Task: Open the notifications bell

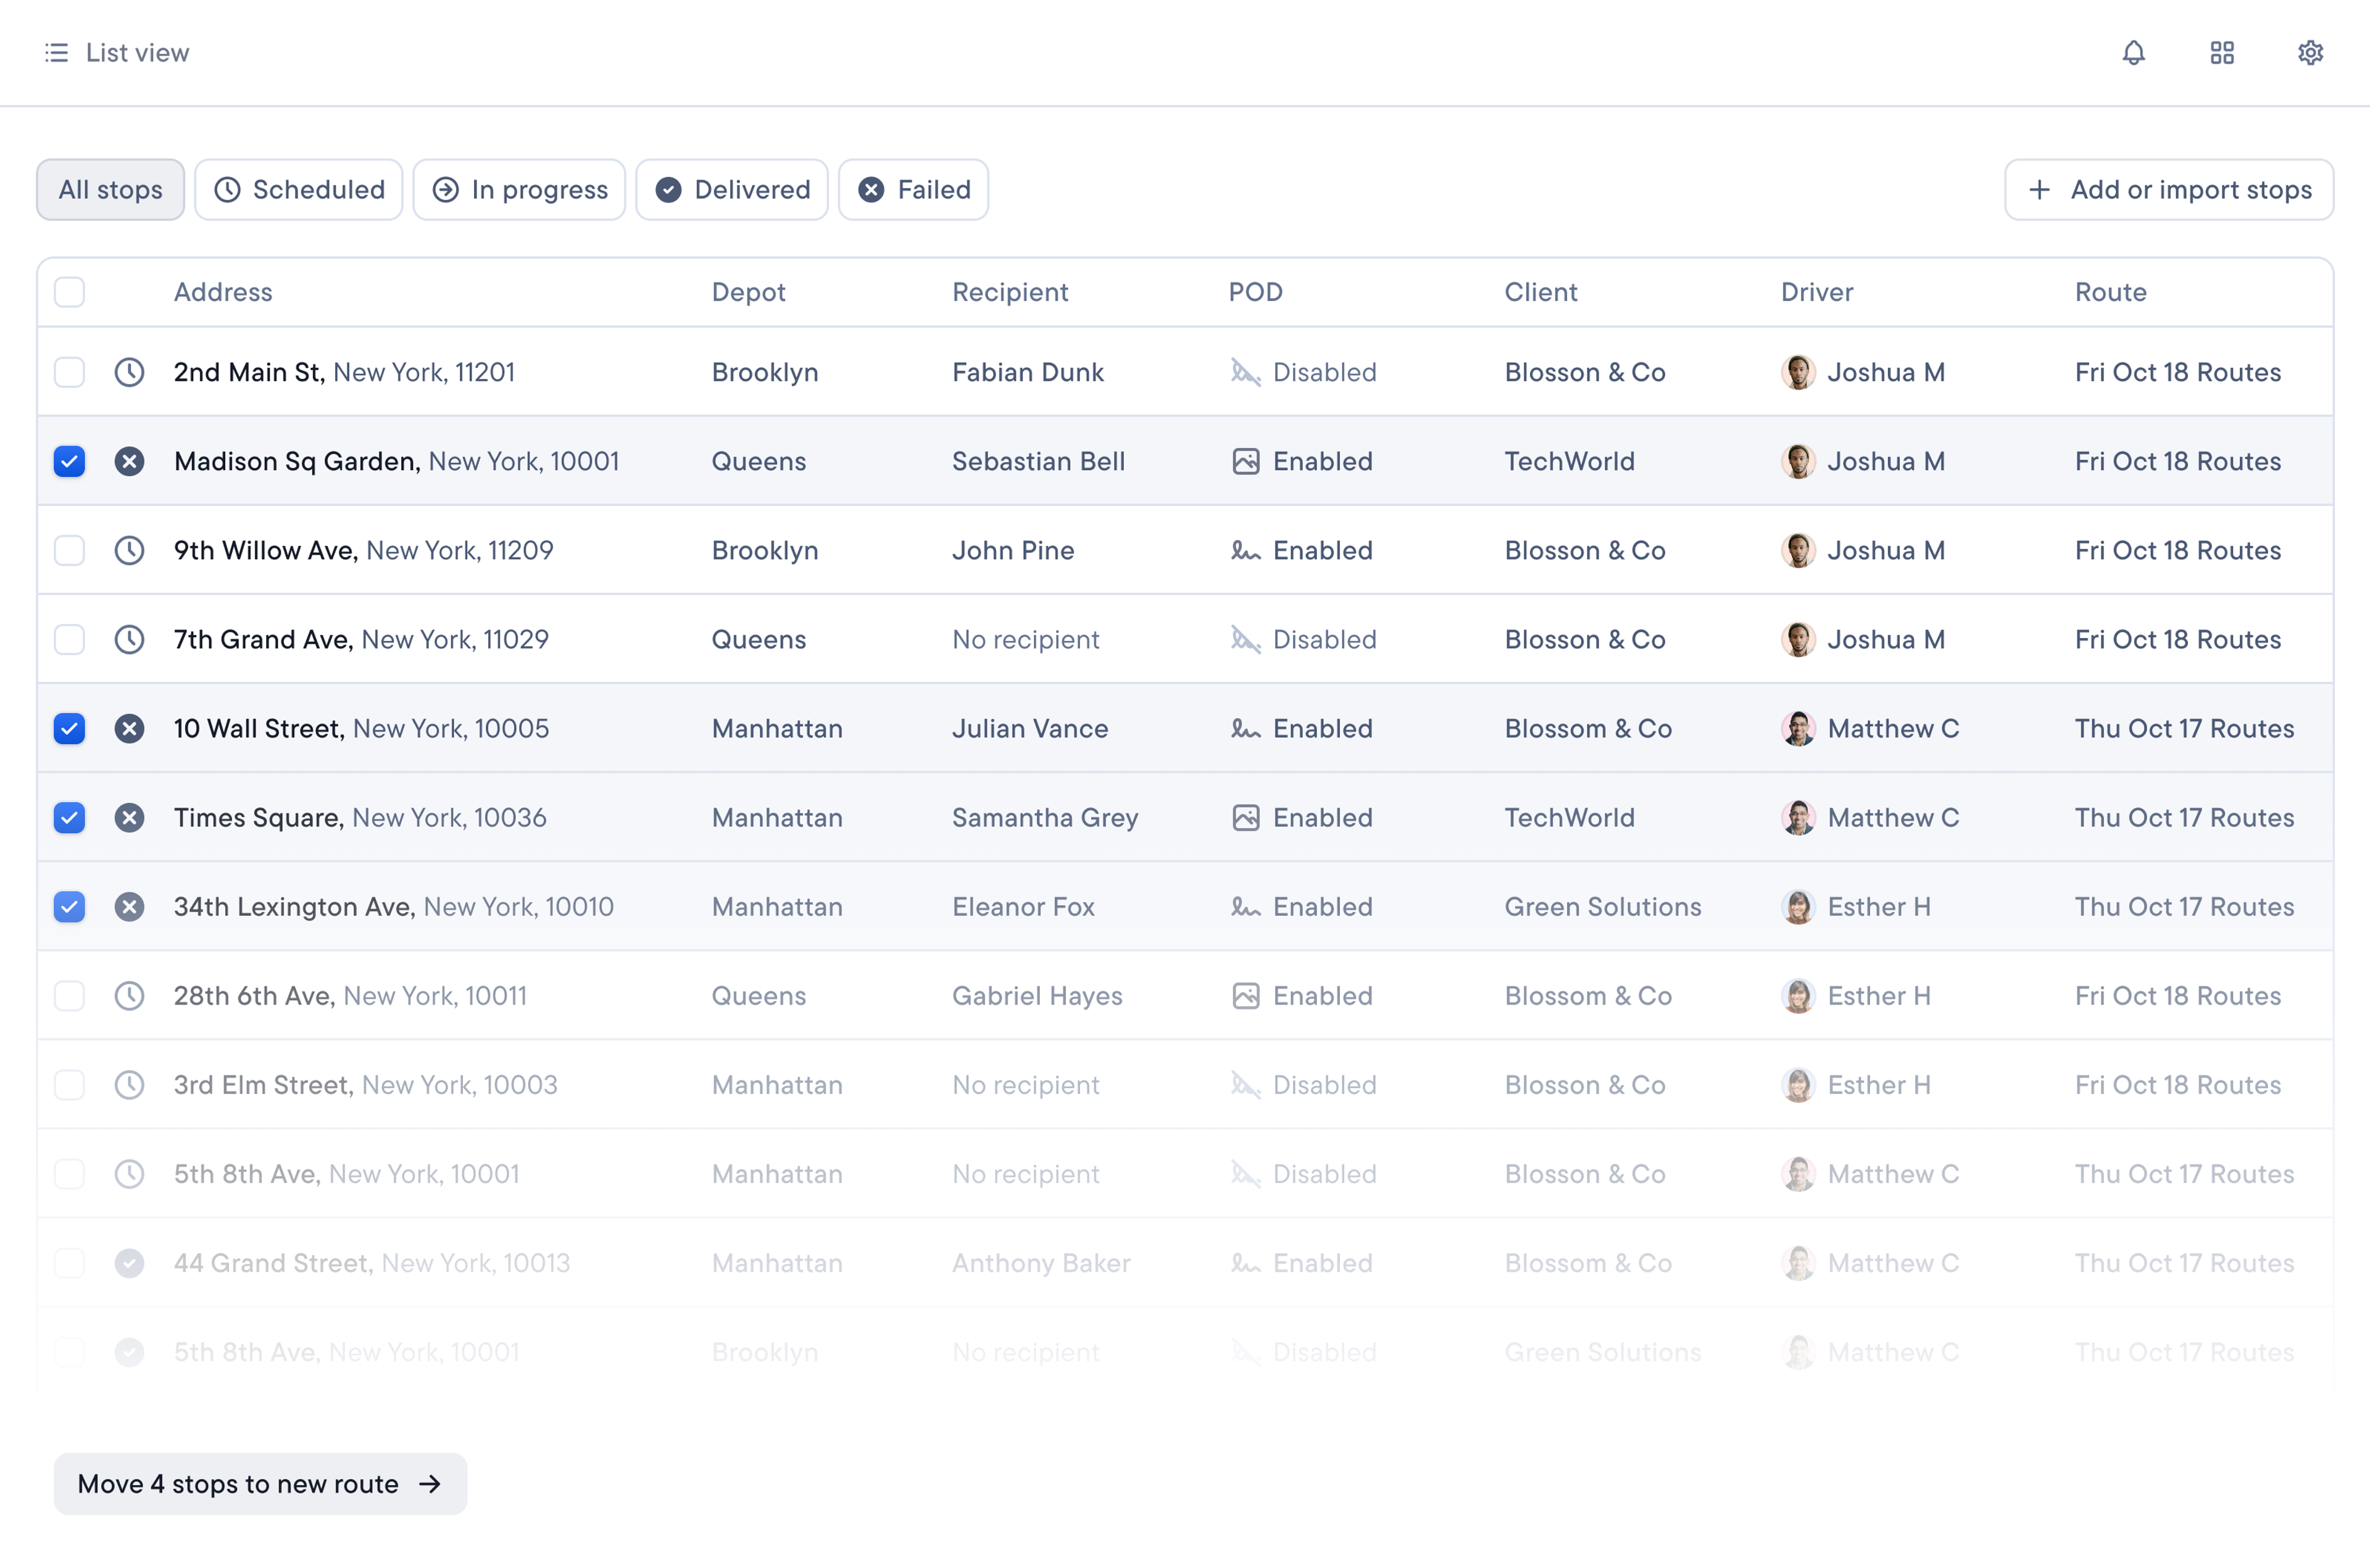Action: [x=2133, y=52]
